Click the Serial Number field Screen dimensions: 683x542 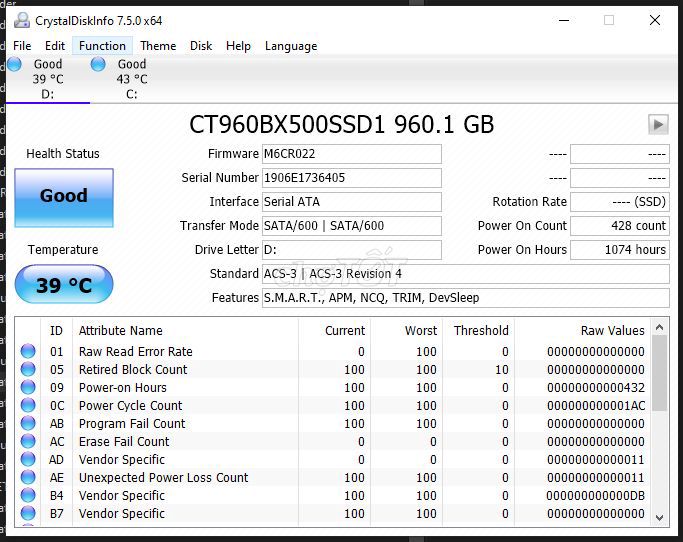click(x=352, y=178)
